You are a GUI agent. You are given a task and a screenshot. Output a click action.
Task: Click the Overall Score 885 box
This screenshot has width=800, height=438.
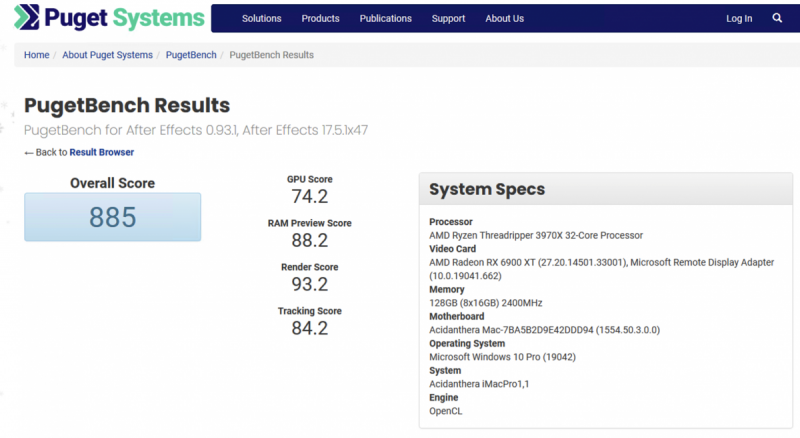113,217
